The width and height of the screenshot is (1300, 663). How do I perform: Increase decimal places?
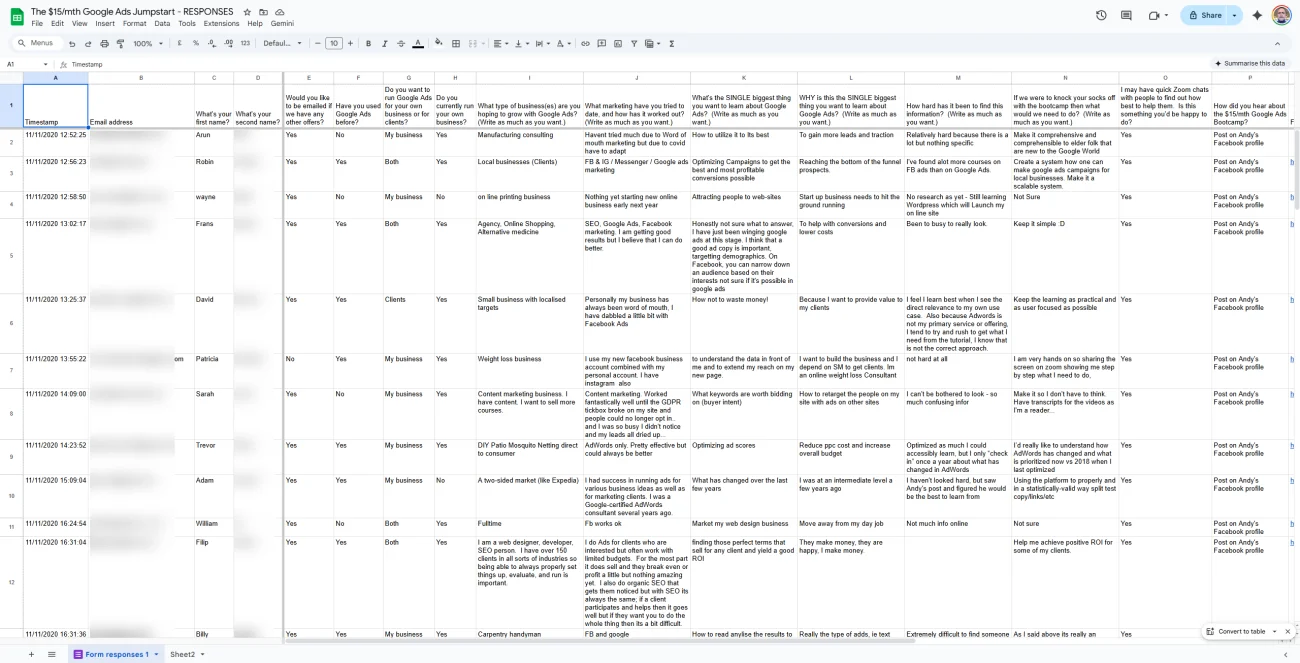[229, 44]
